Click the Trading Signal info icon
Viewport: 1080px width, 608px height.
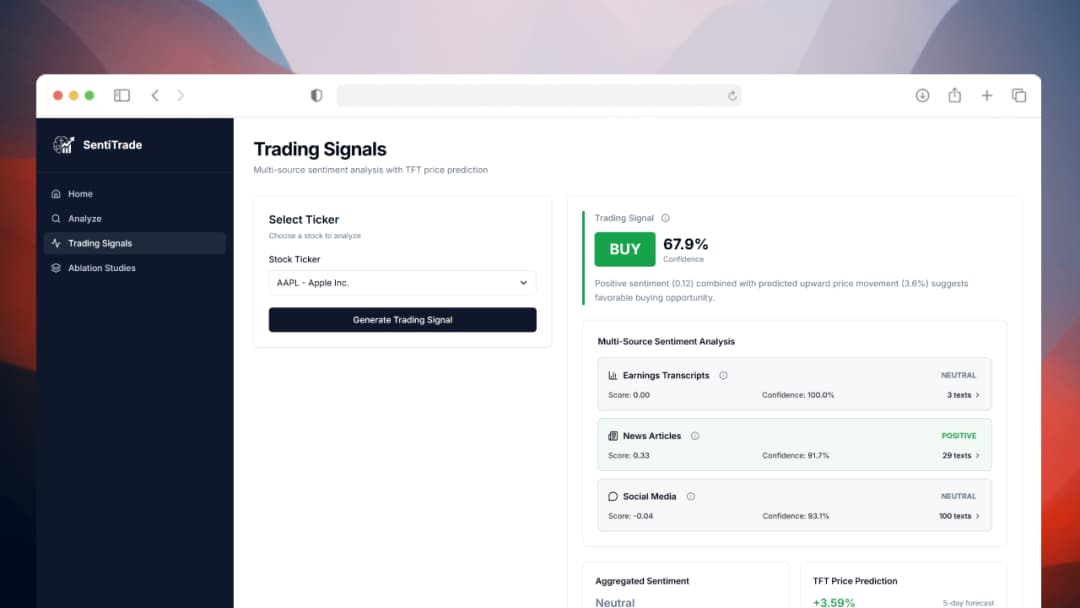pos(666,218)
